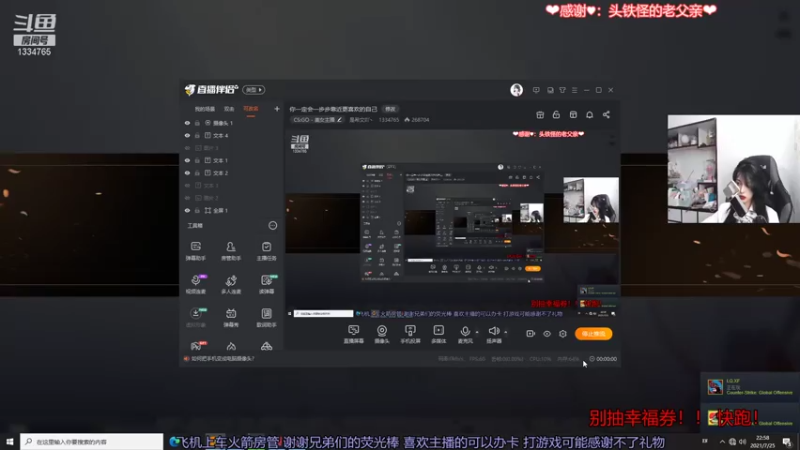Hide the 全屏 1 source
This screenshot has width=800, height=450.
(x=187, y=210)
